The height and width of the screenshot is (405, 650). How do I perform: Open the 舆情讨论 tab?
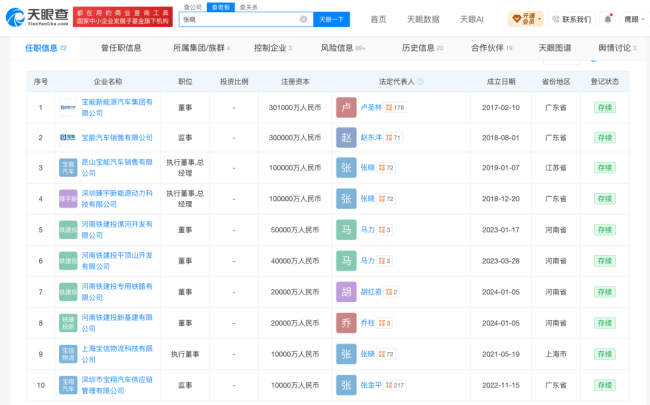pyautogui.click(x=617, y=48)
